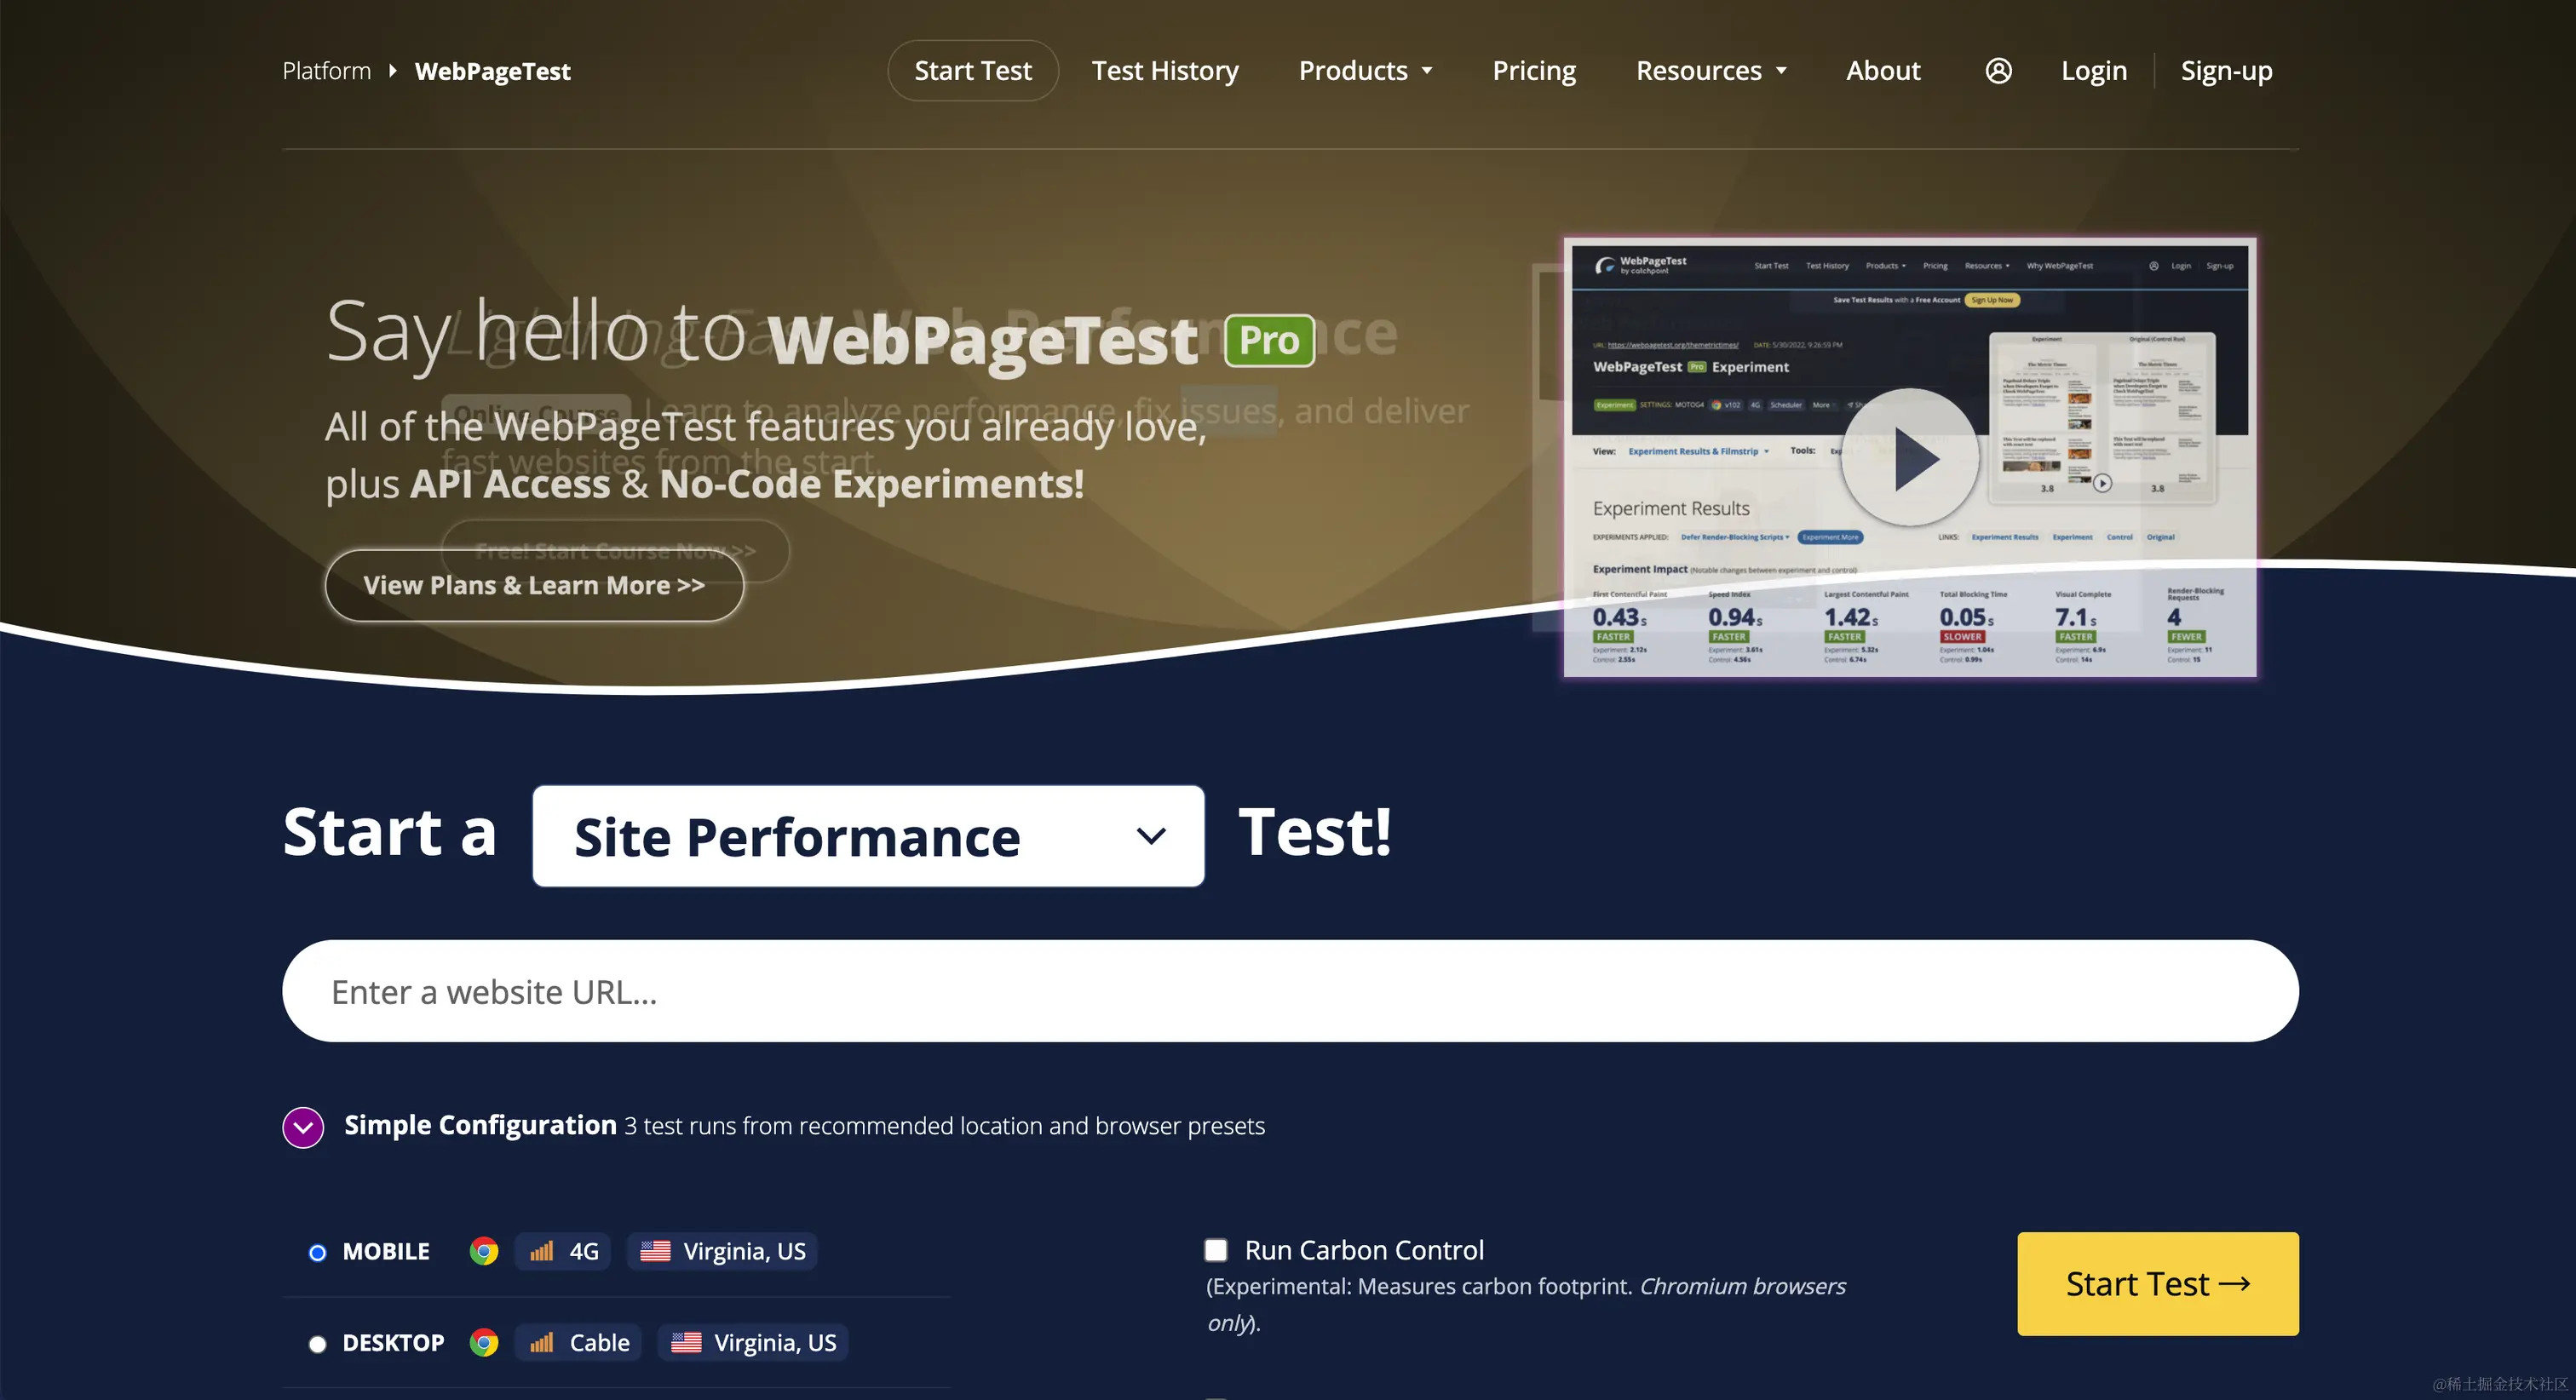Go to the Test History page
The image size is (2576, 1400).
click(x=1165, y=71)
